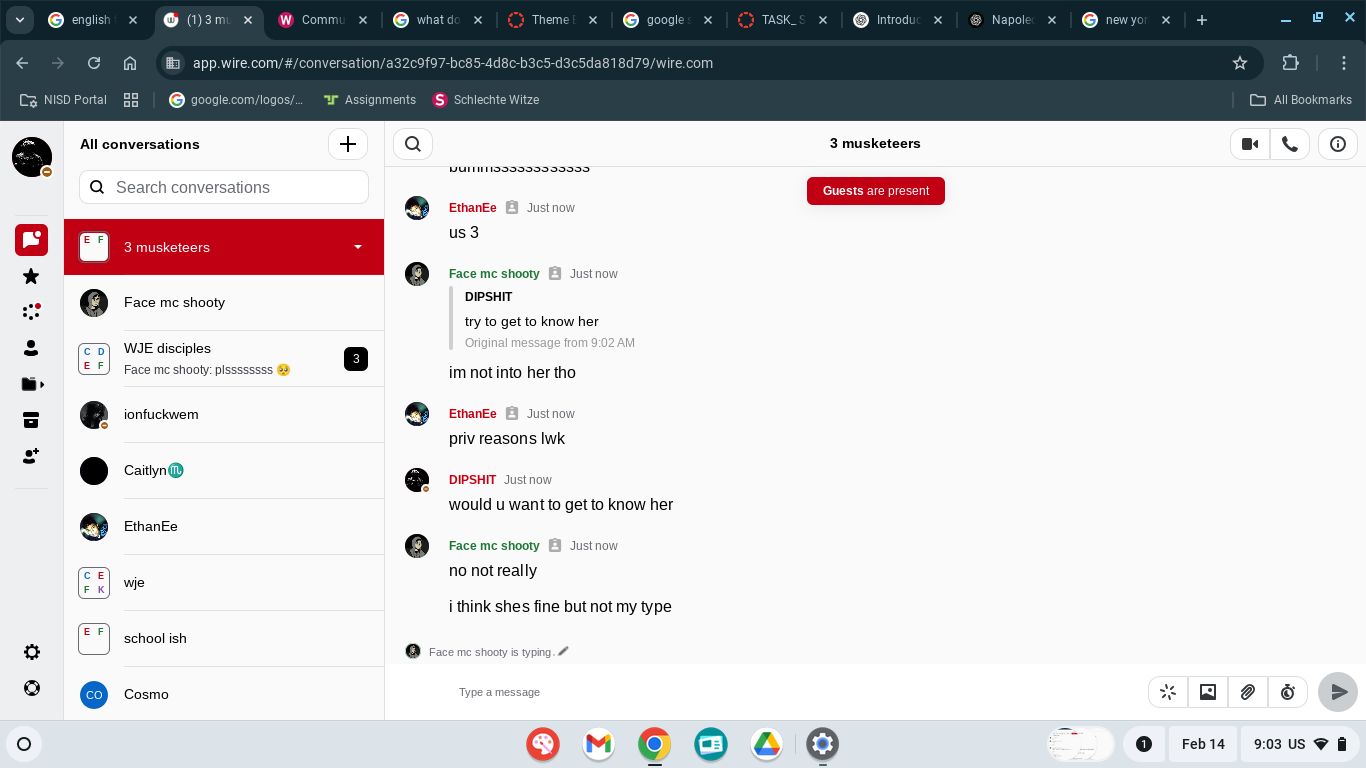Open the All Bookmarks folder

point(1301,100)
